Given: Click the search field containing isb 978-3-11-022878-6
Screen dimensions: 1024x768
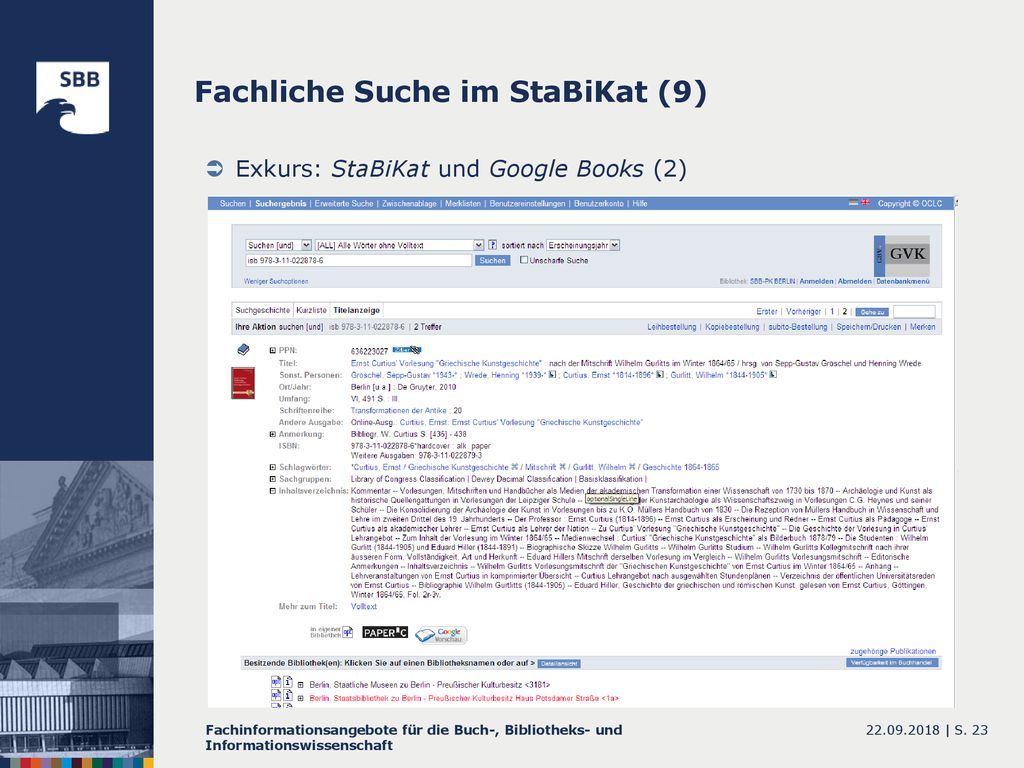Looking at the screenshot, I should tap(359, 261).
